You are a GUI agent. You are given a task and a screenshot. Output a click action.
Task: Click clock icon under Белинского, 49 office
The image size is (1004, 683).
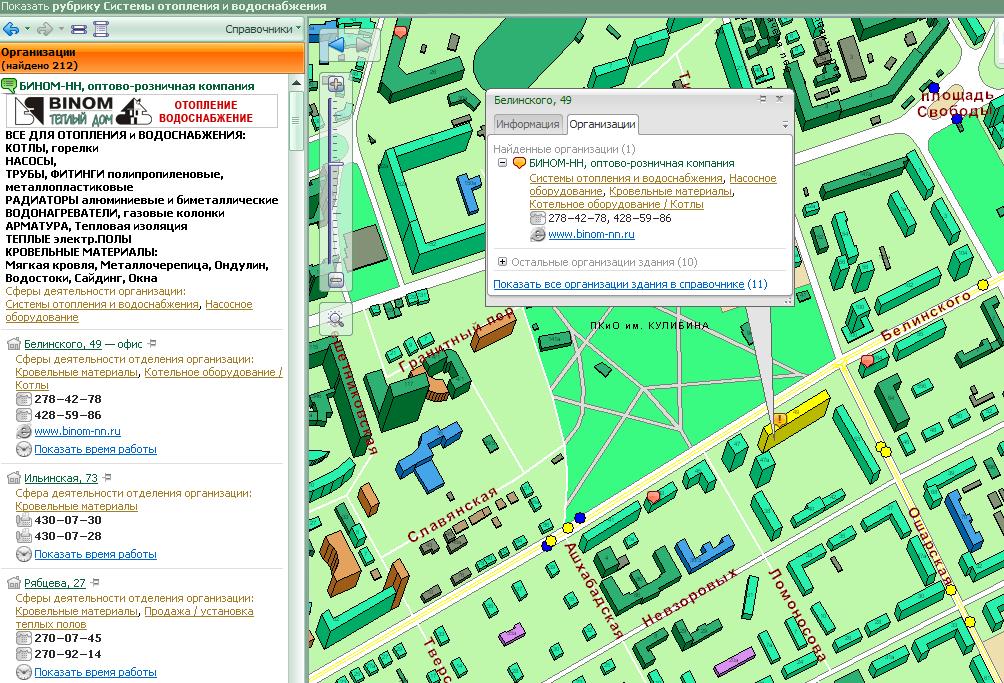23,449
